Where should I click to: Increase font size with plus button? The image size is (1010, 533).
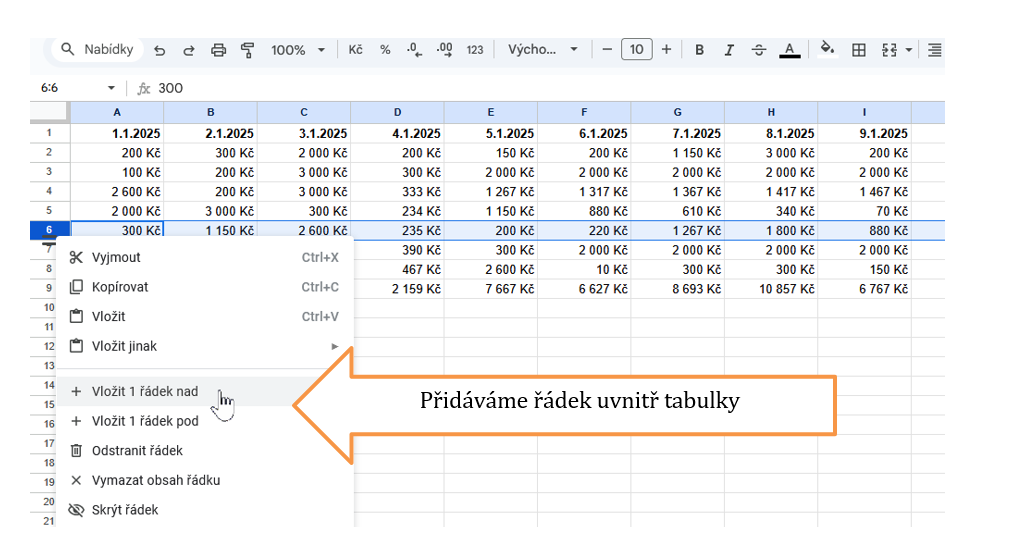click(666, 50)
